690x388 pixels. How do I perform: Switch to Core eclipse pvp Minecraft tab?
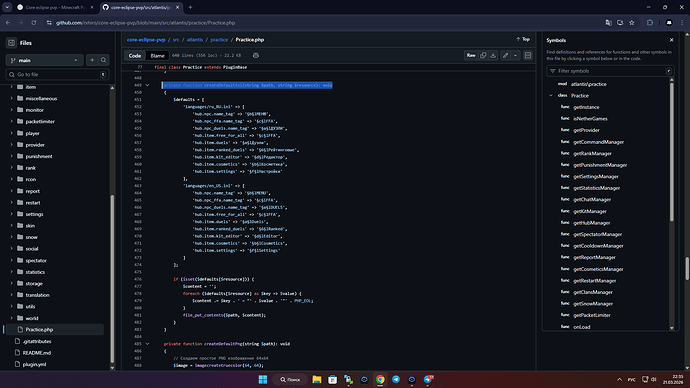pos(55,7)
